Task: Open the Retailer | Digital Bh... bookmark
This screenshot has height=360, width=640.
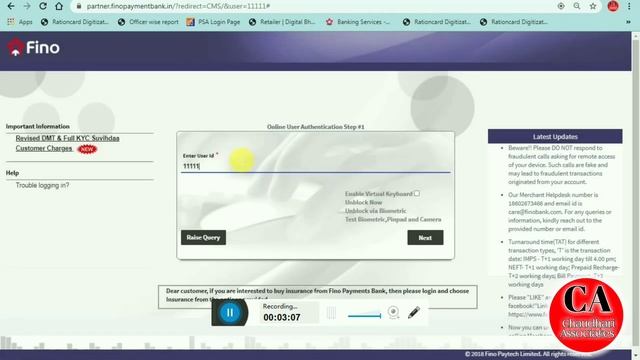Action: (282, 22)
